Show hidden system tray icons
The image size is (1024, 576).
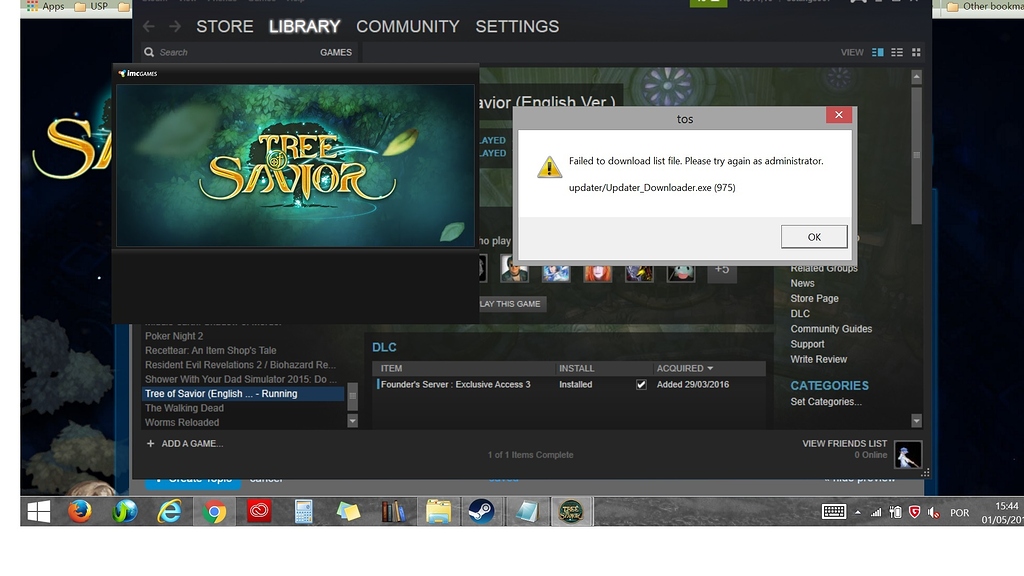coord(857,513)
